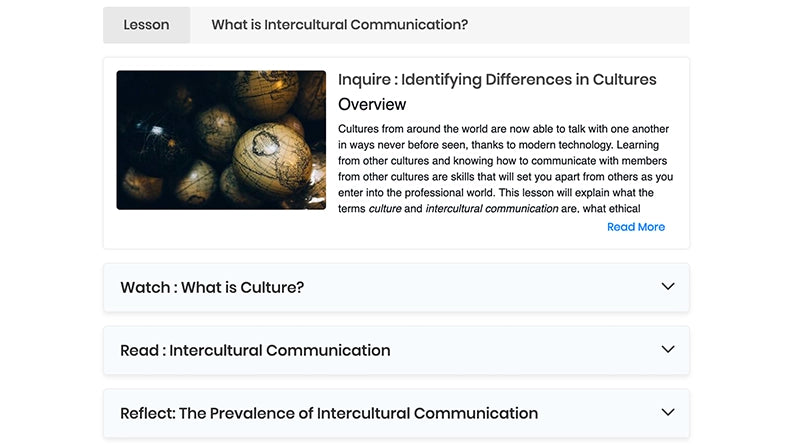
Task: Click the 'What is Intercultural Communication?' lesson title
Action: [x=339, y=25]
